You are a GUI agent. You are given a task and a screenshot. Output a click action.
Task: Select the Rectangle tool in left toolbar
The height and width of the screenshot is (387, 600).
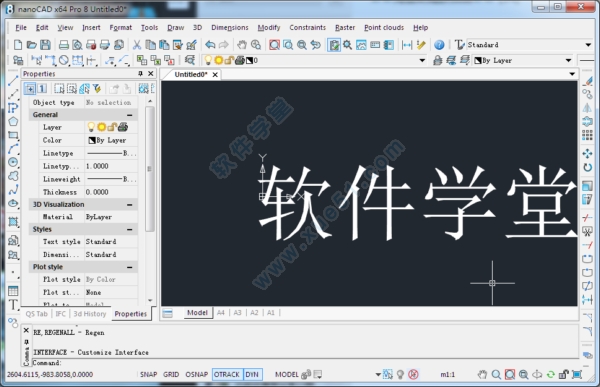pyautogui.click(x=13, y=135)
